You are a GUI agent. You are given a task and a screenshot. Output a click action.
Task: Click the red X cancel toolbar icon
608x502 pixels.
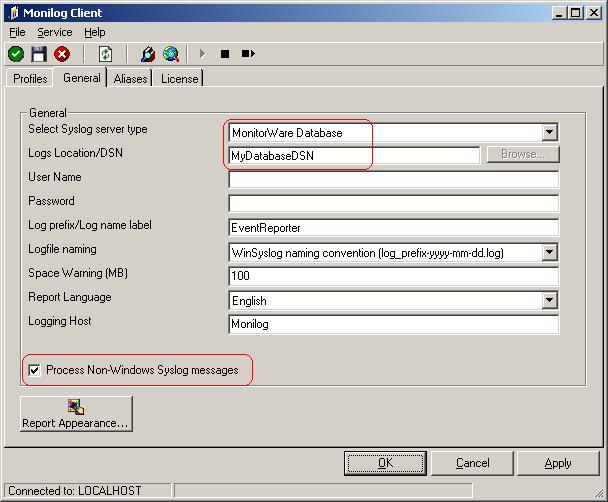(62, 54)
